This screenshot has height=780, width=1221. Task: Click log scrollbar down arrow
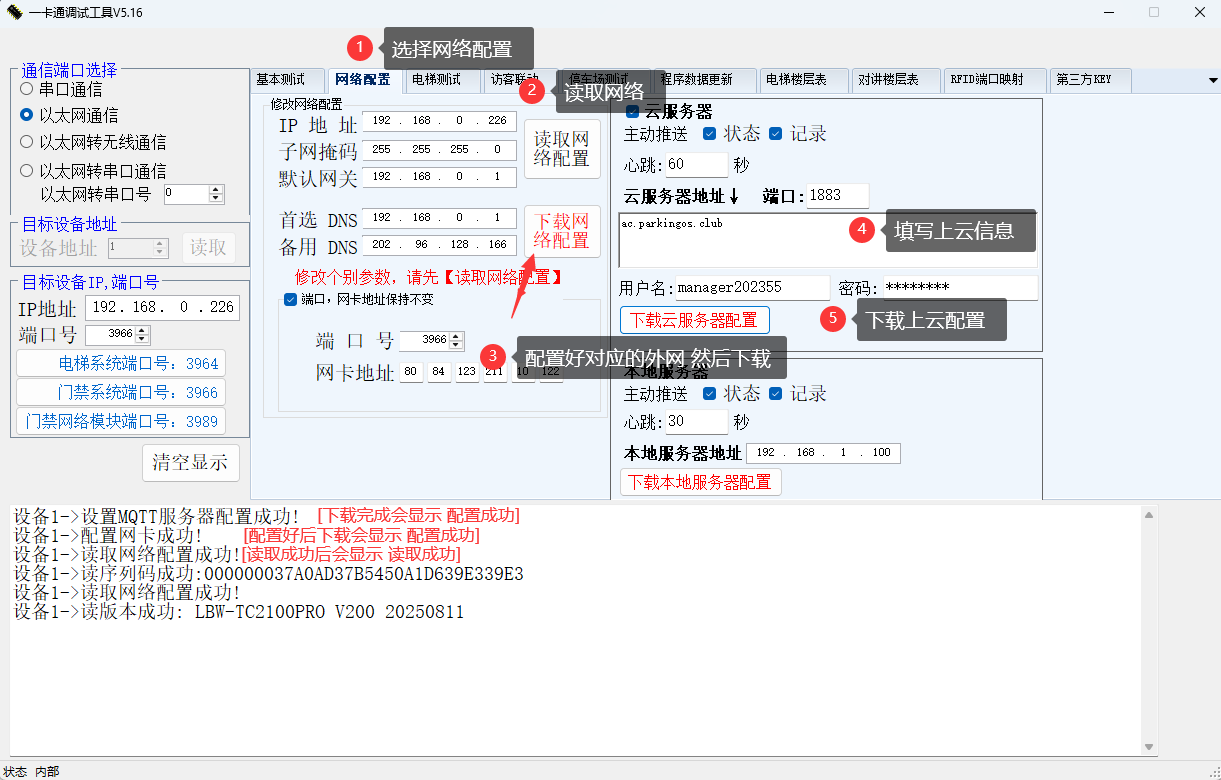tap(1150, 746)
